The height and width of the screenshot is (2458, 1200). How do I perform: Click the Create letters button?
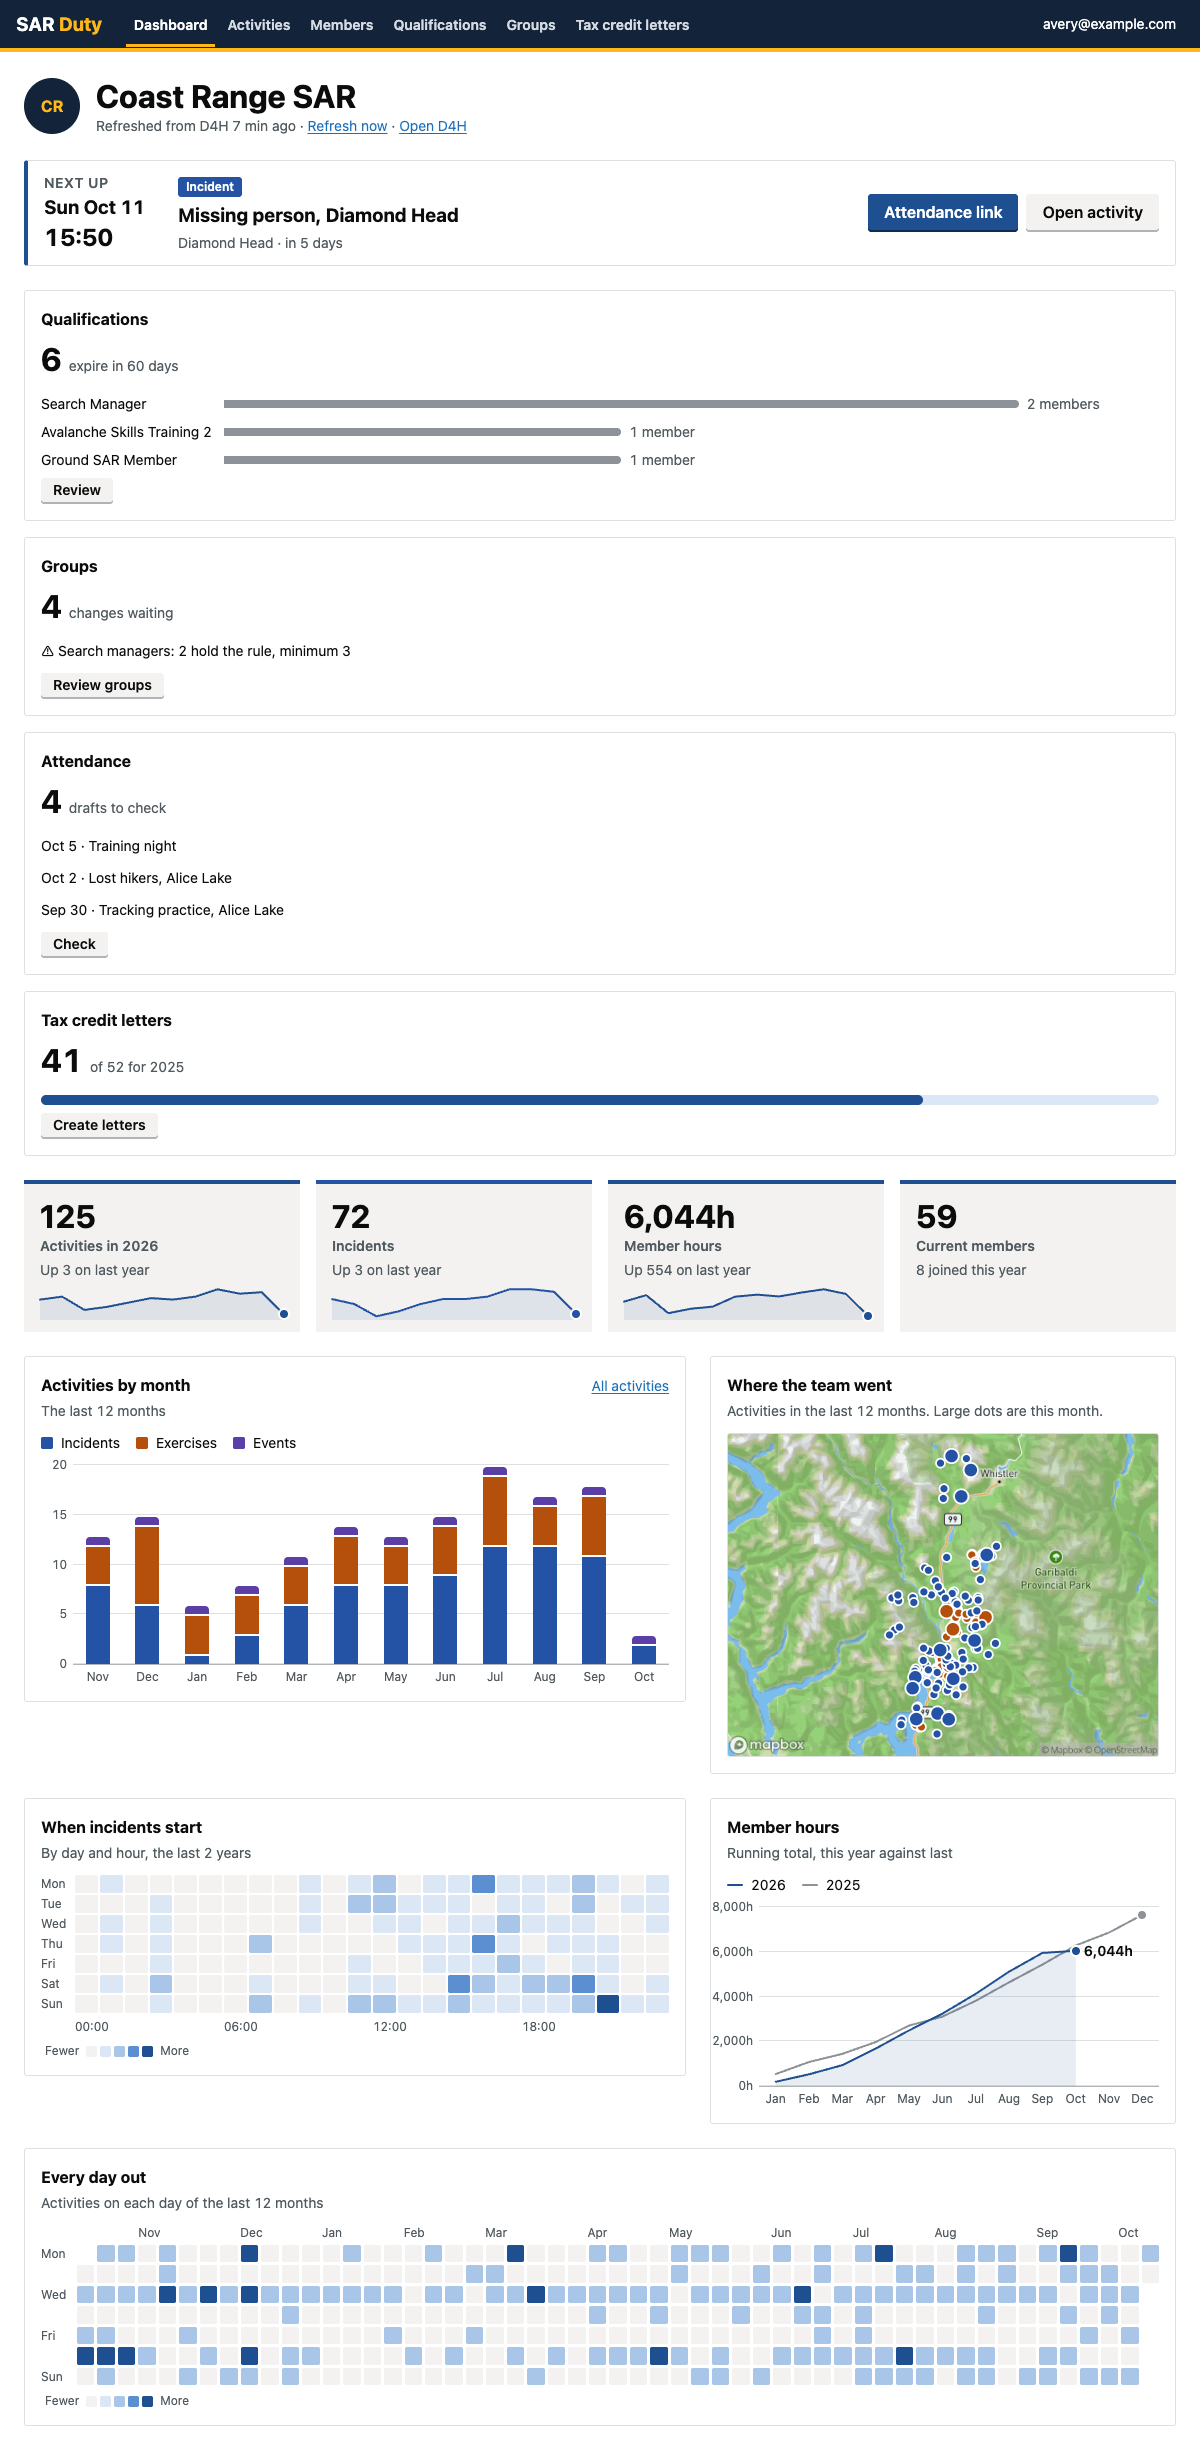[99, 1125]
